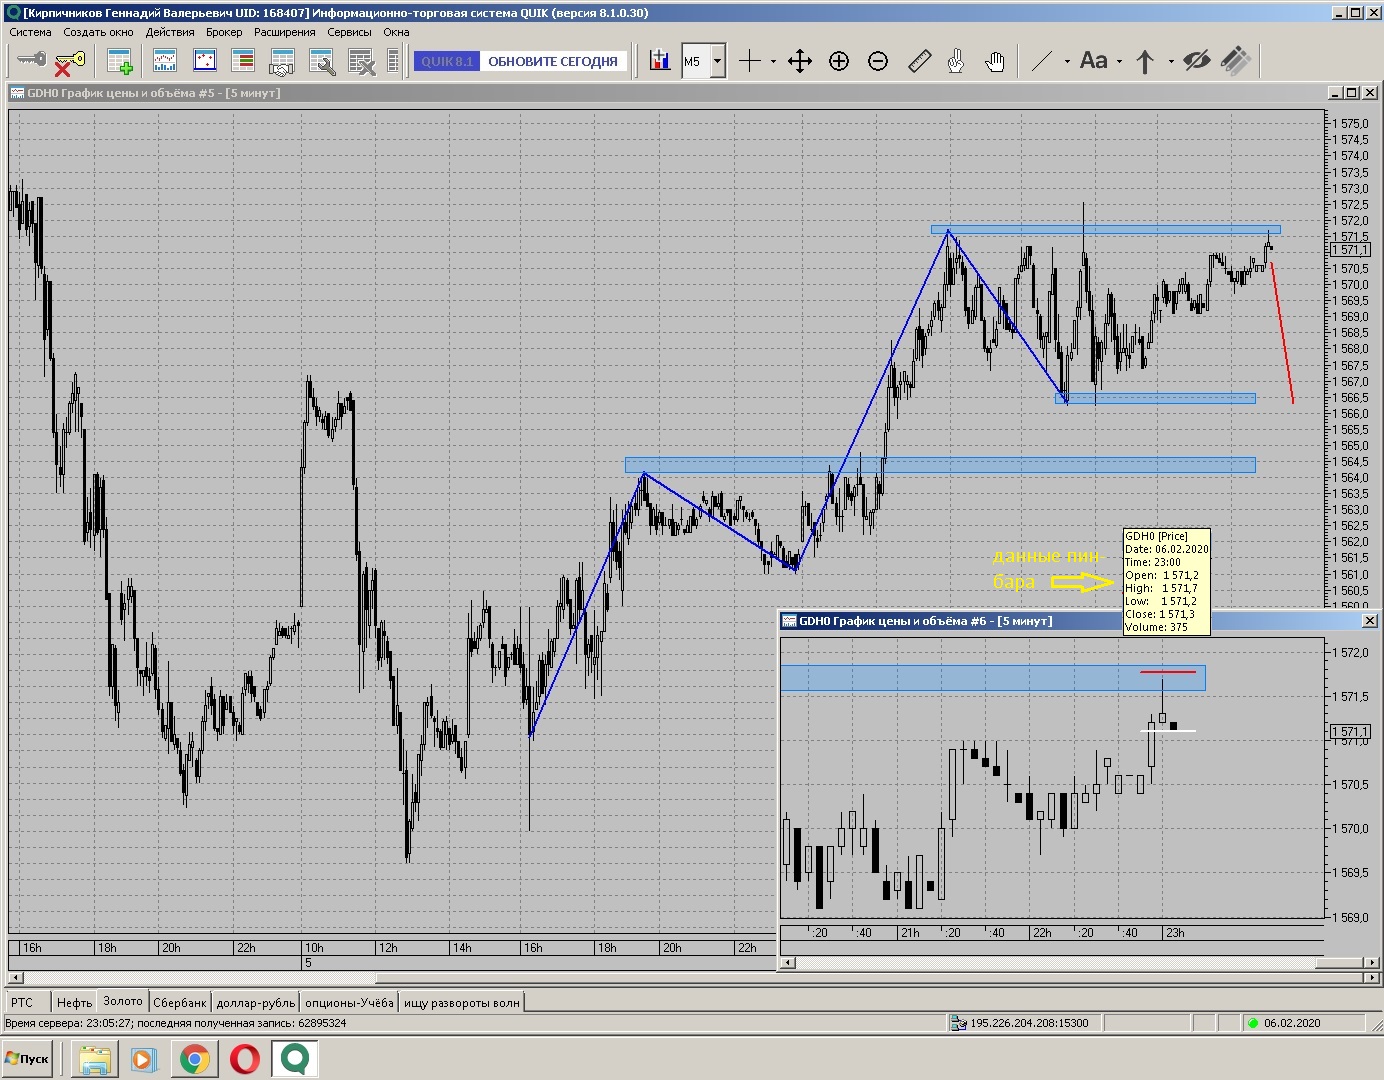The image size is (1384, 1080).
Task: Click the chart indicator add icon
Action: pos(660,61)
